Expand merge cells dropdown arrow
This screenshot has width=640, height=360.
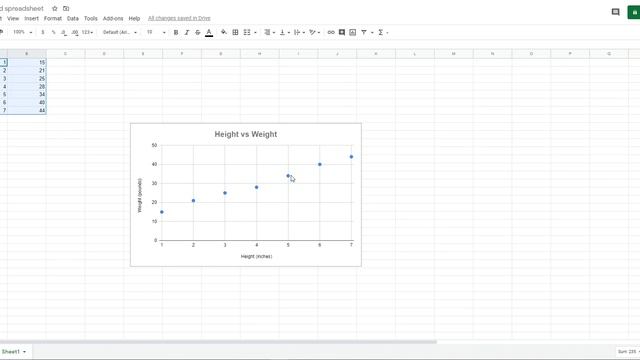(x=256, y=33)
